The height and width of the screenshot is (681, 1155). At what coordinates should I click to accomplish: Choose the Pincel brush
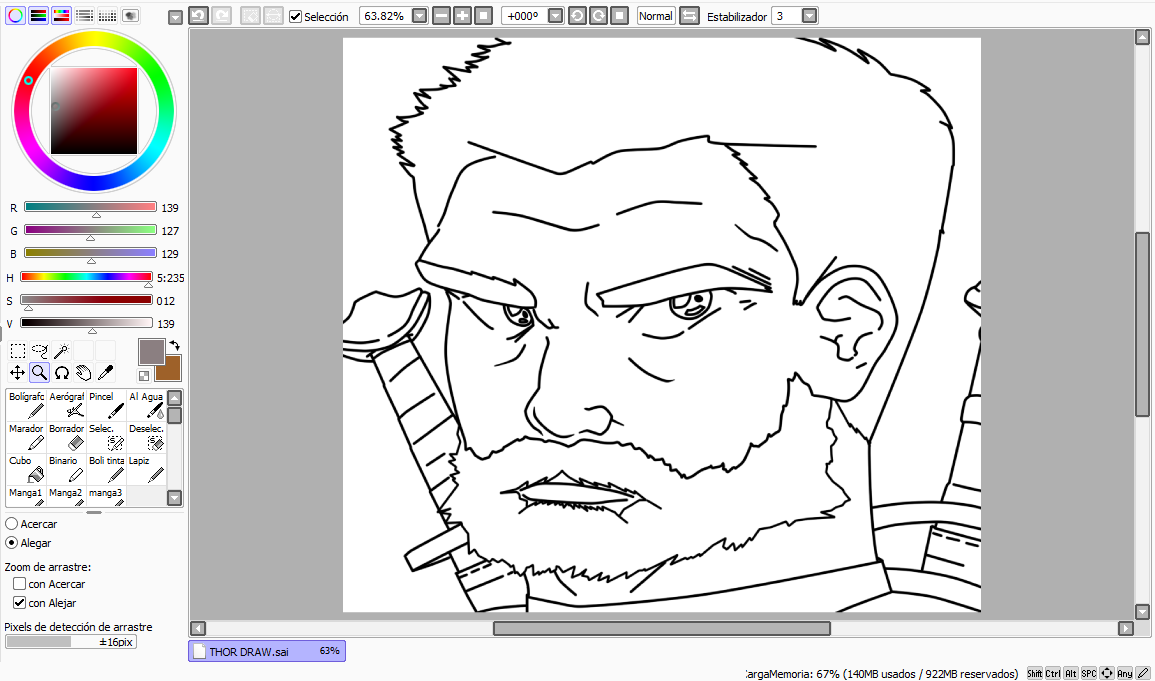[106, 405]
